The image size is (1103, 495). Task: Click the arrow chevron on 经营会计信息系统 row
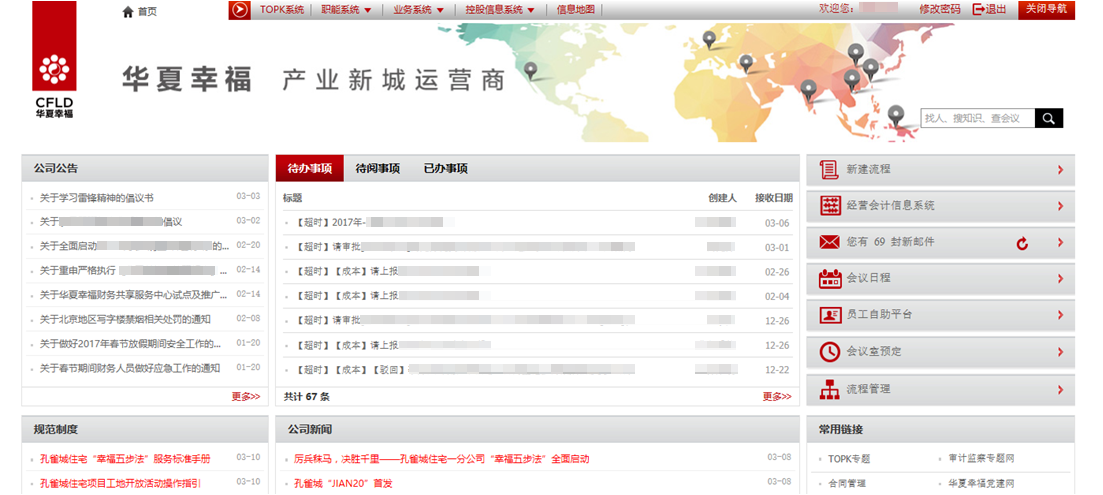pyautogui.click(x=1060, y=206)
